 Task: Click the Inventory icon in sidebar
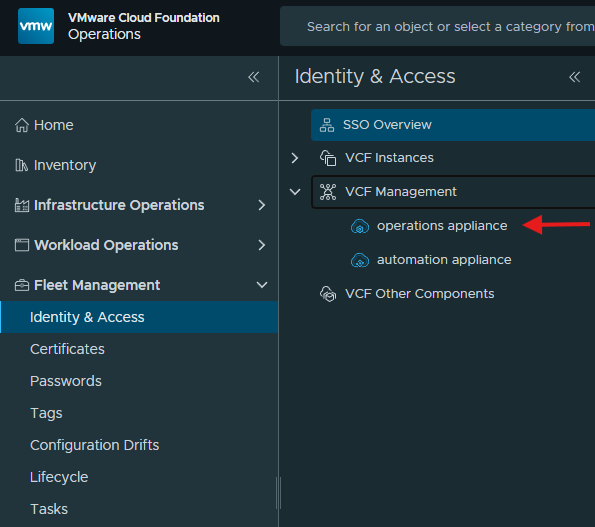pos(21,165)
